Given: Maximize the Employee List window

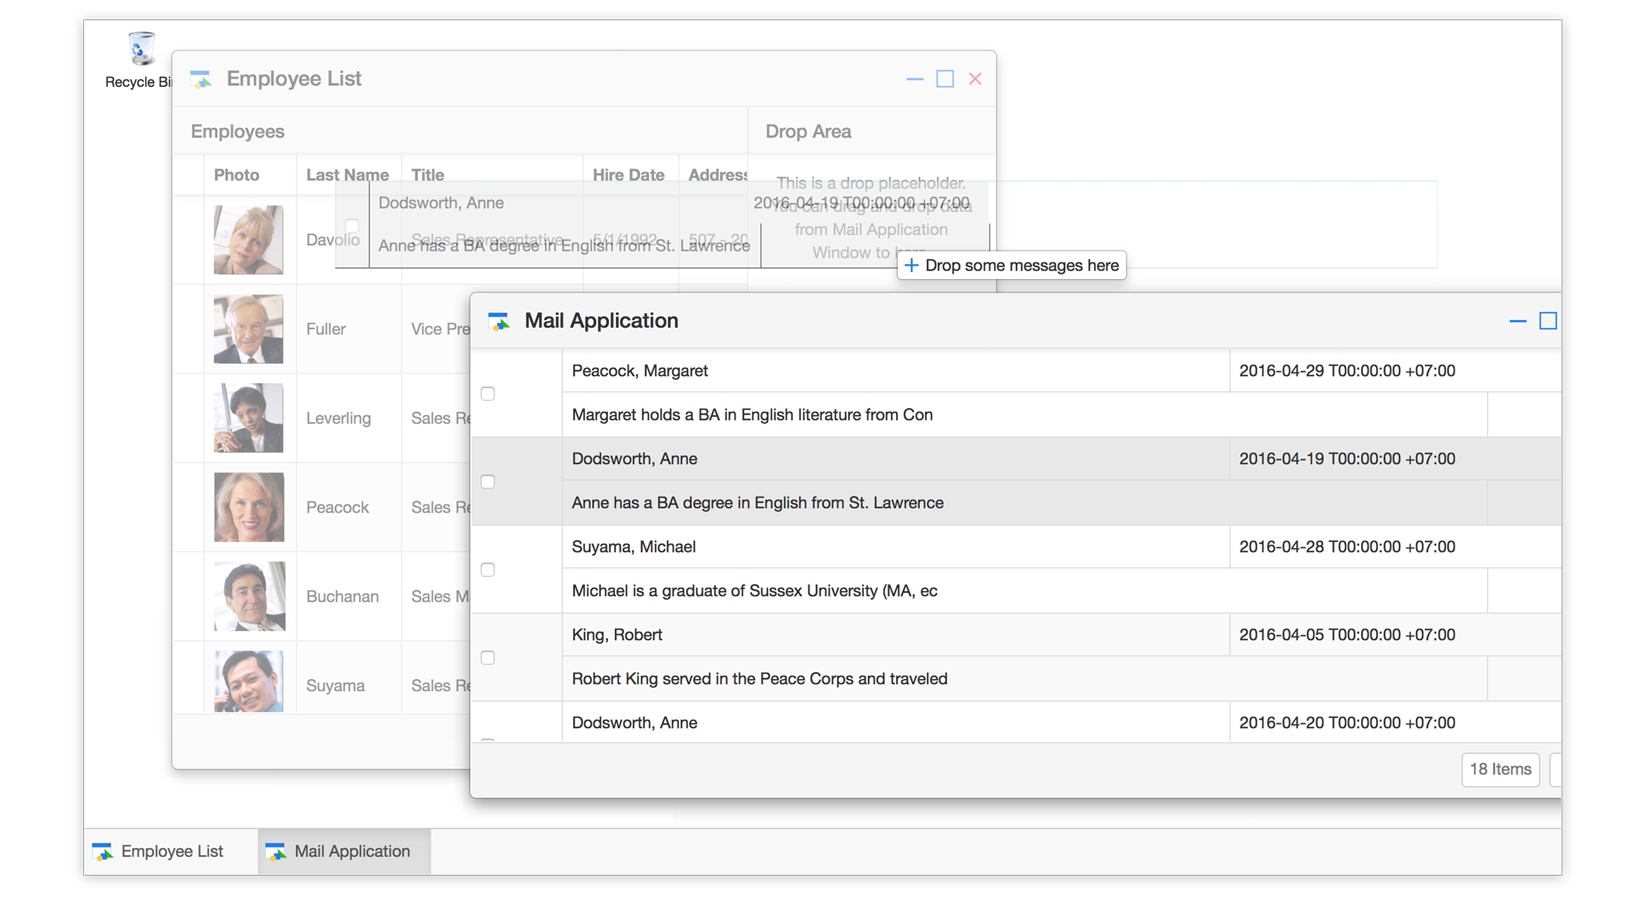Looking at the screenshot, I should pyautogui.click(x=945, y=79).
